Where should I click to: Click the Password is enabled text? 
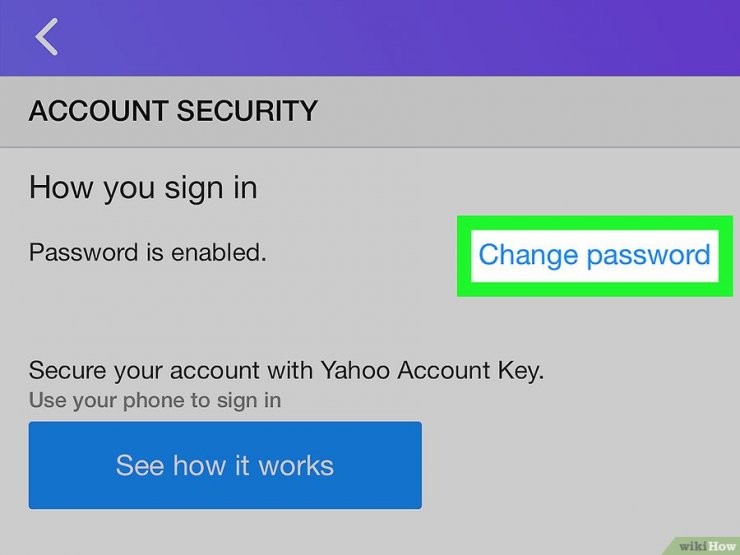(x=147, y=253)
